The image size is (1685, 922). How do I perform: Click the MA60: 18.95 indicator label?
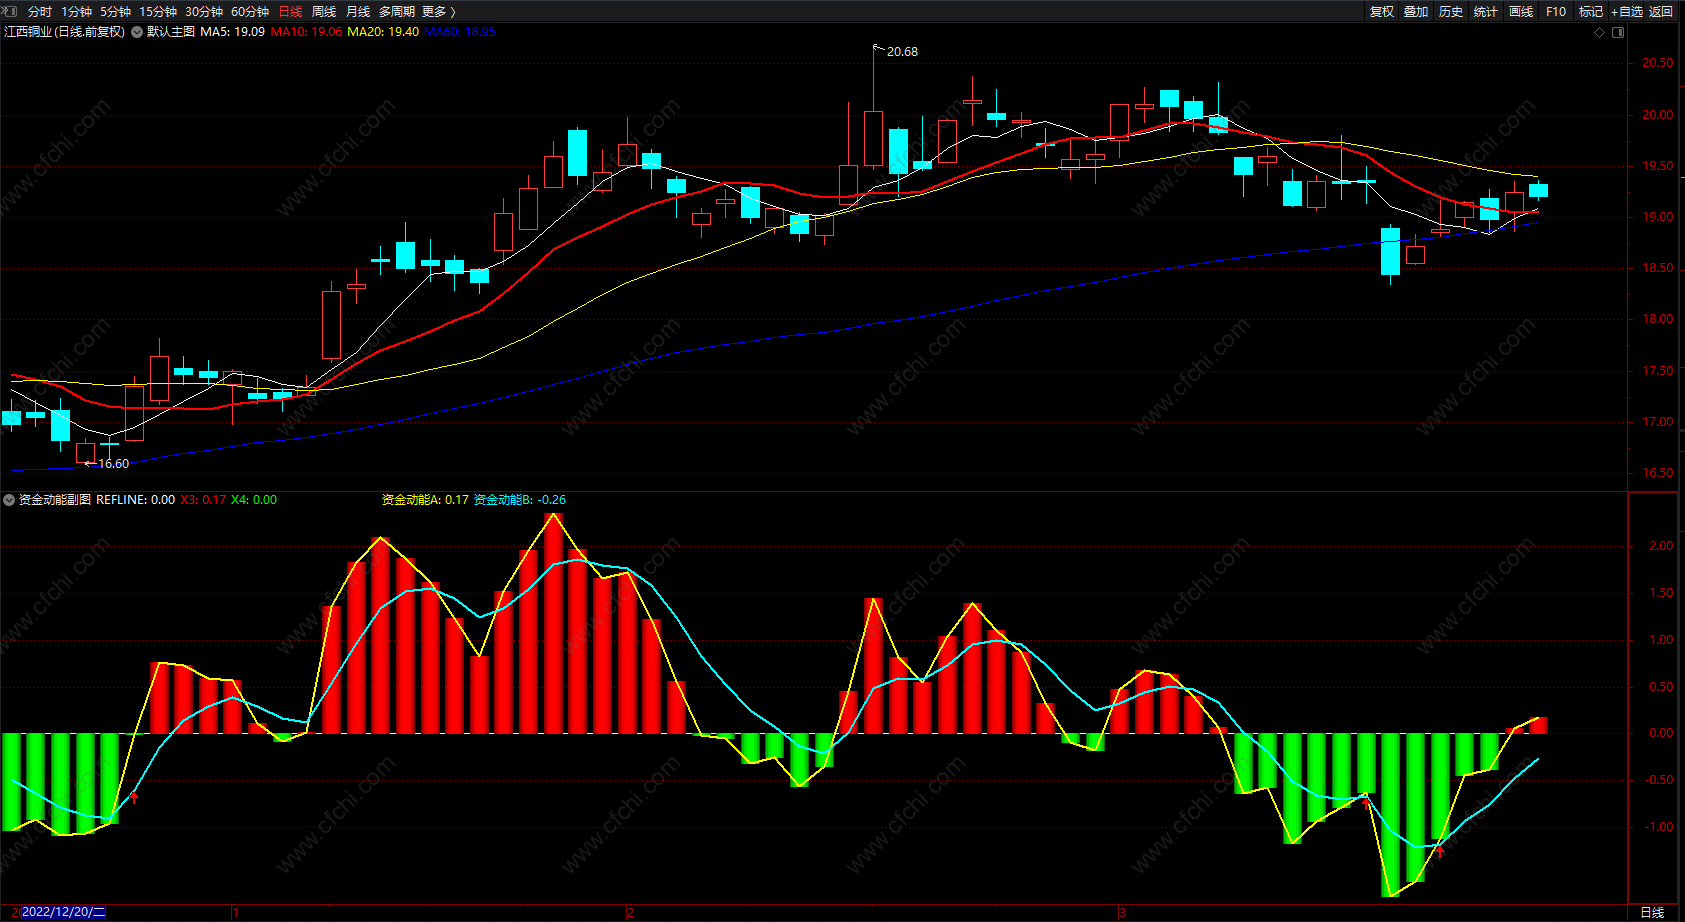click(460, 32)
